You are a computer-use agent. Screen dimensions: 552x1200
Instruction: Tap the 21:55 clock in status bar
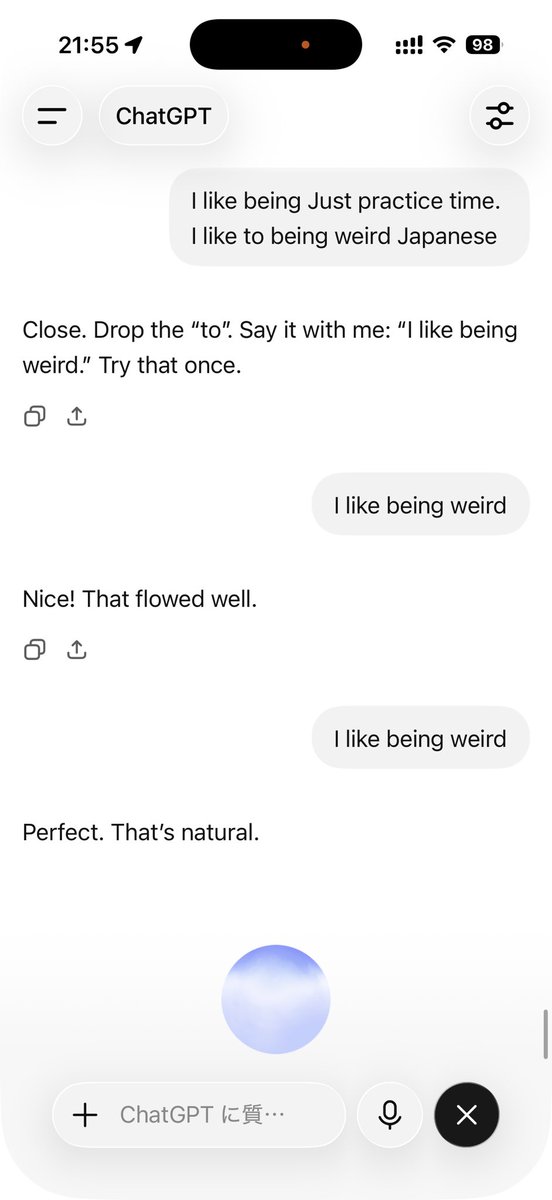(x=89, y=45)
